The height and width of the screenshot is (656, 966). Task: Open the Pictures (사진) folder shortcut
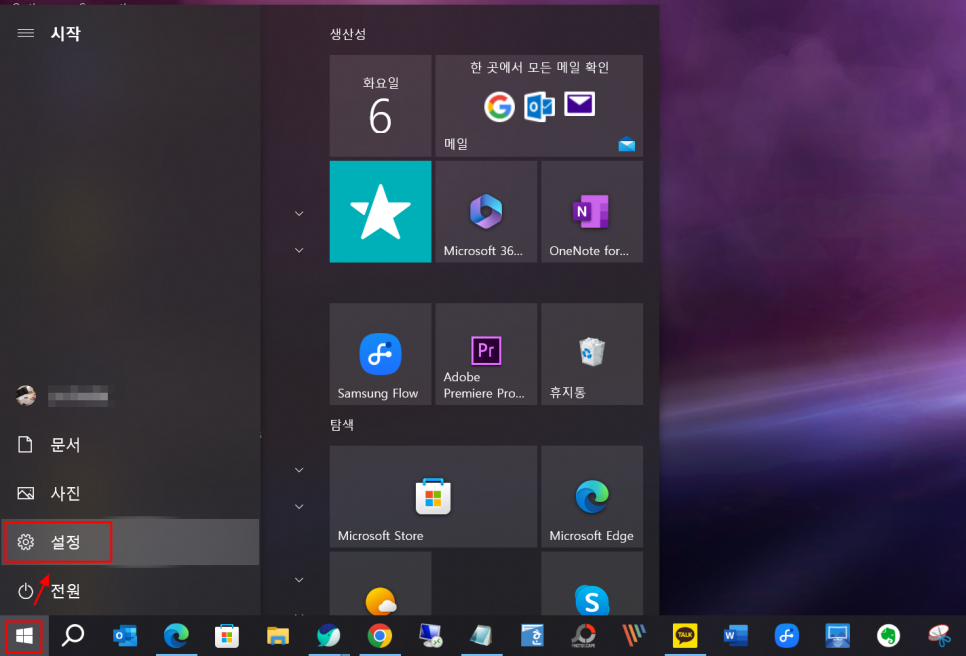131,493
